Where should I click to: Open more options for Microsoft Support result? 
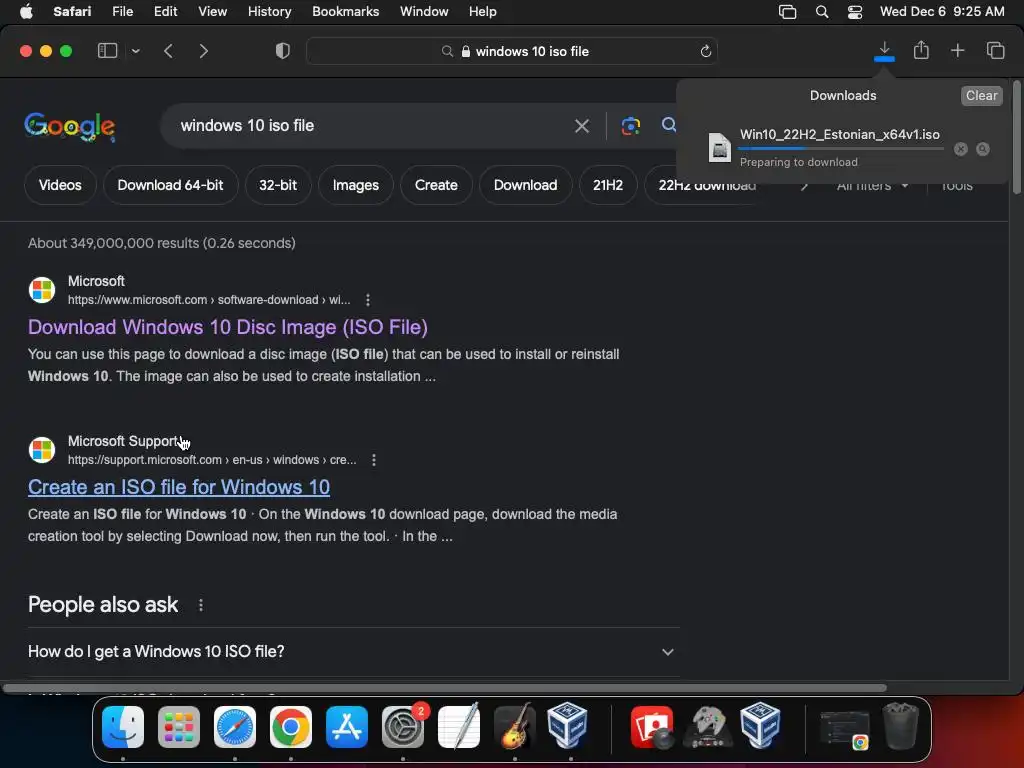pyautogui.click(x=374, y=460)
